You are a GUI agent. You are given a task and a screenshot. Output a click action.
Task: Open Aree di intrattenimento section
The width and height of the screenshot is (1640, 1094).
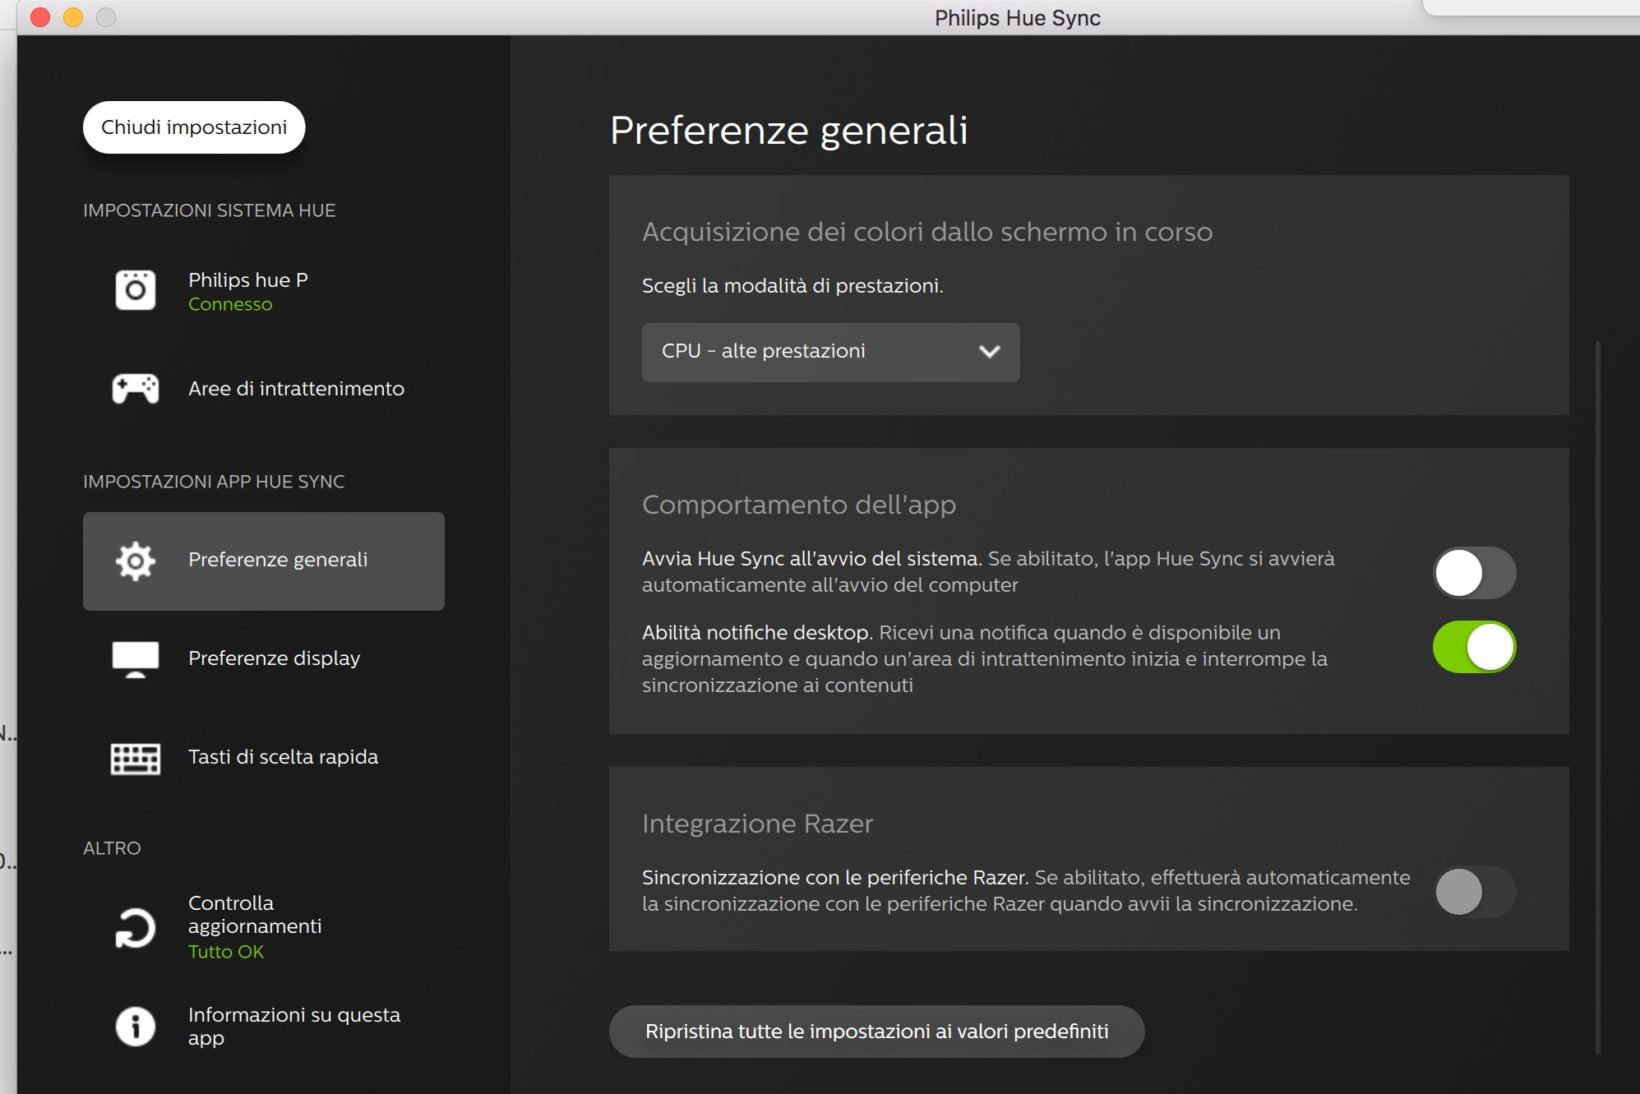click(296, 389)
